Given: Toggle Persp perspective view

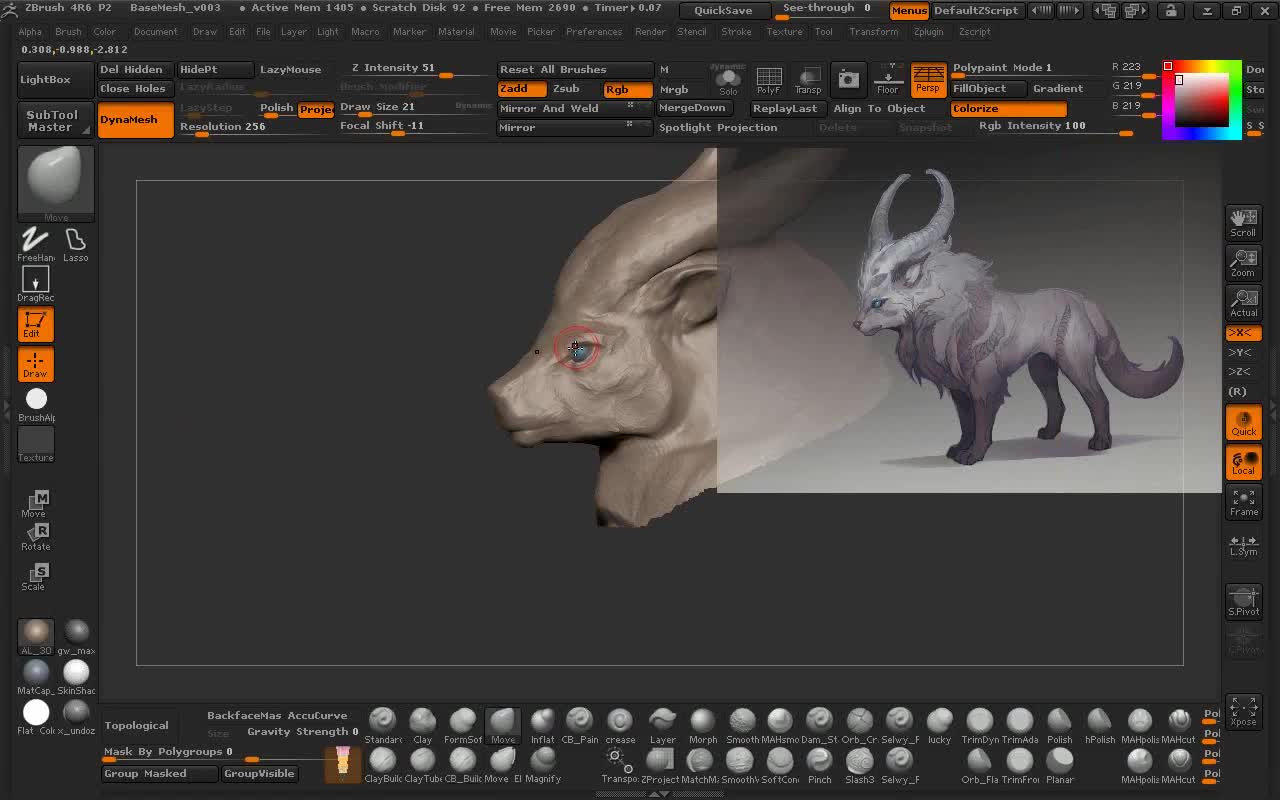Looking at the screenshot, I should coord(928,79).
